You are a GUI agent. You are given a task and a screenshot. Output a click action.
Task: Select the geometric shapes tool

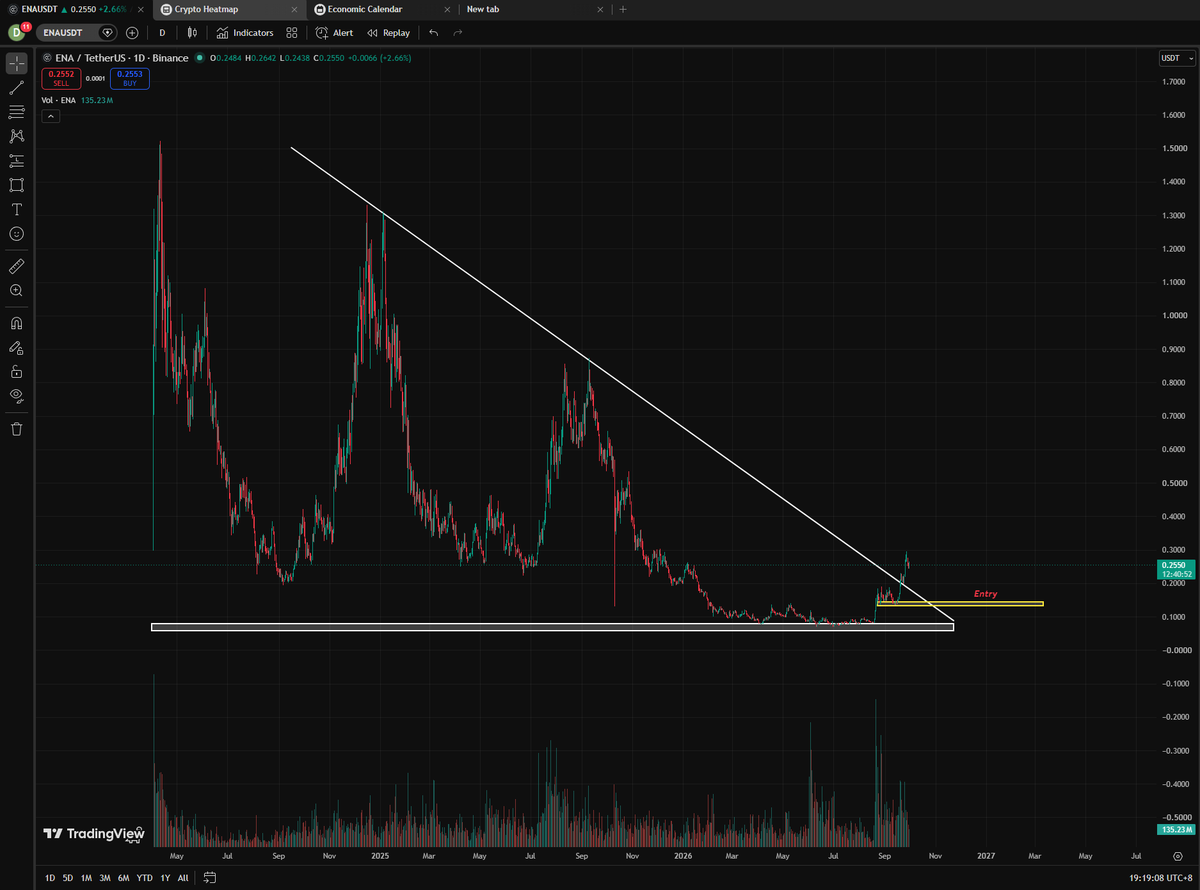click(16, 185)
